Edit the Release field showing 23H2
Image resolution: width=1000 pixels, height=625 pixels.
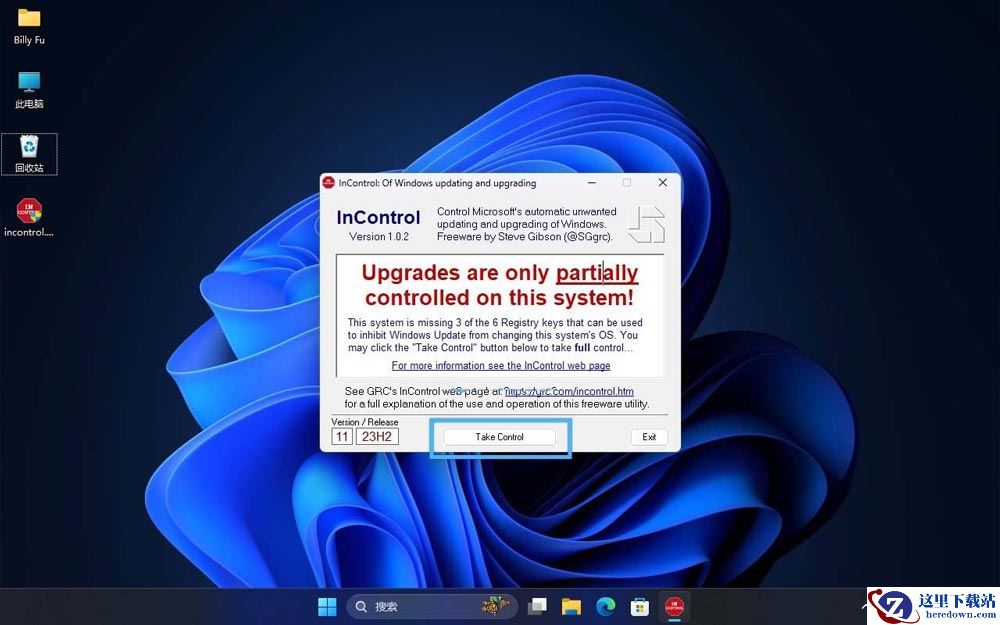(x=377, y=437)
